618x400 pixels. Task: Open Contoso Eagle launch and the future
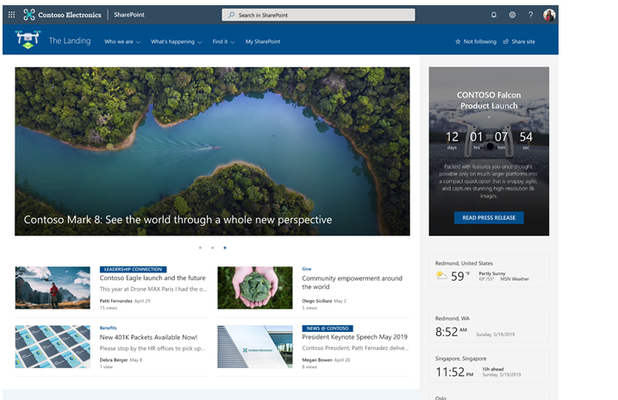[x=153, y=278]
